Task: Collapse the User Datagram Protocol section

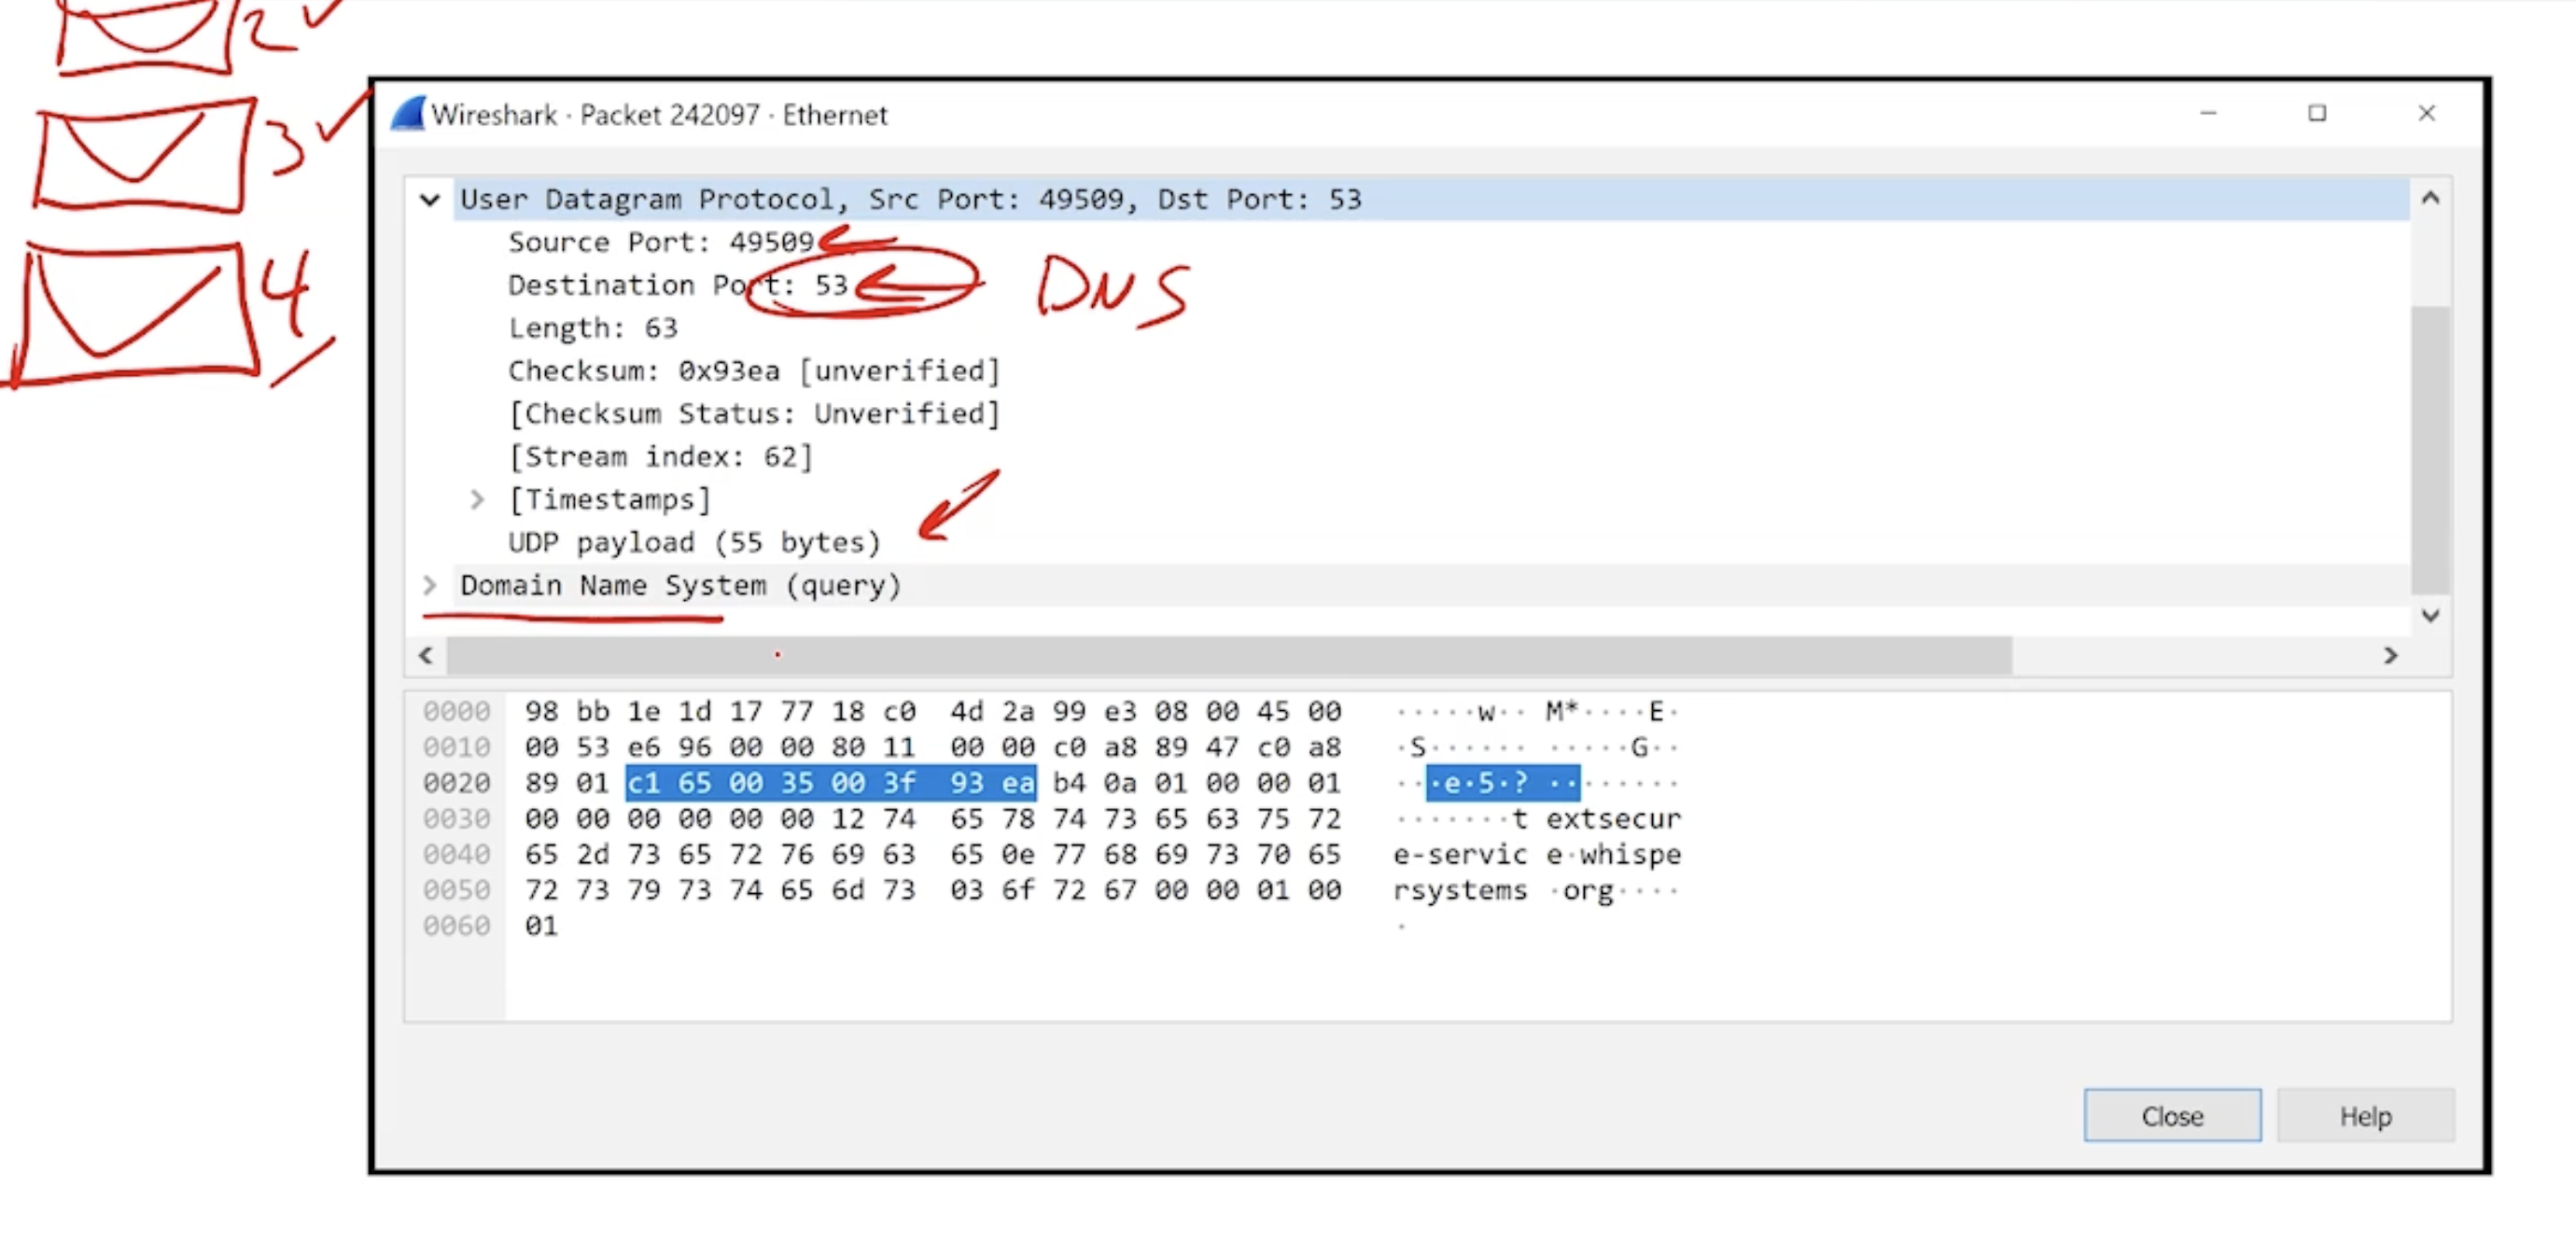Action: click(x=430, y=199)
